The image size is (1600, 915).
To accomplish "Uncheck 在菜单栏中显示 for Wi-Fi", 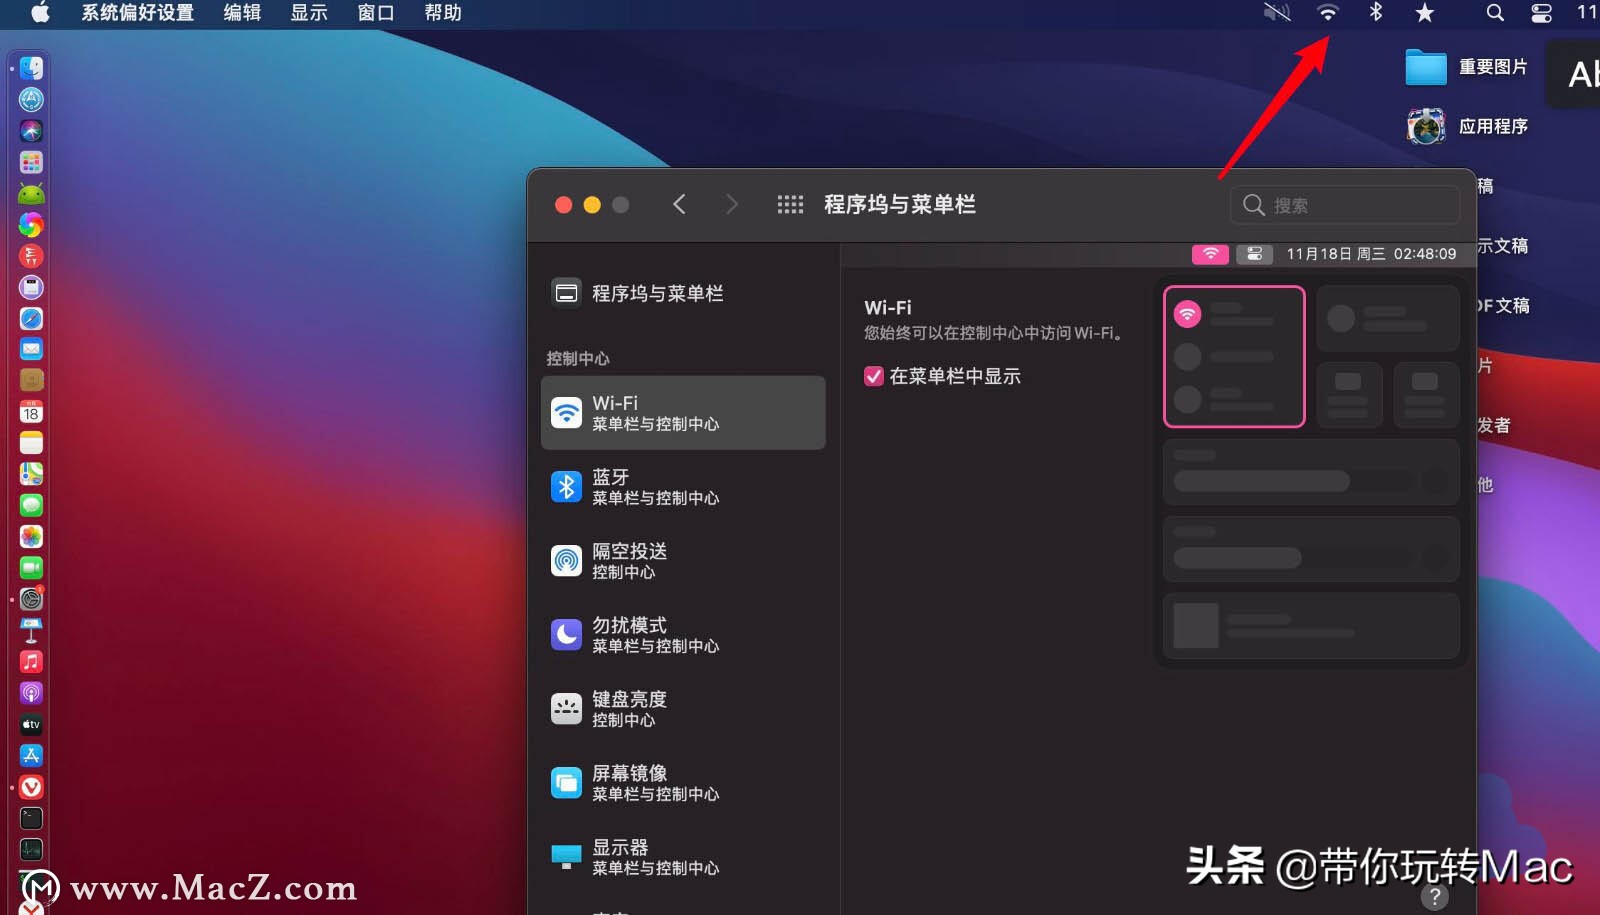I will tap(873, 376).
